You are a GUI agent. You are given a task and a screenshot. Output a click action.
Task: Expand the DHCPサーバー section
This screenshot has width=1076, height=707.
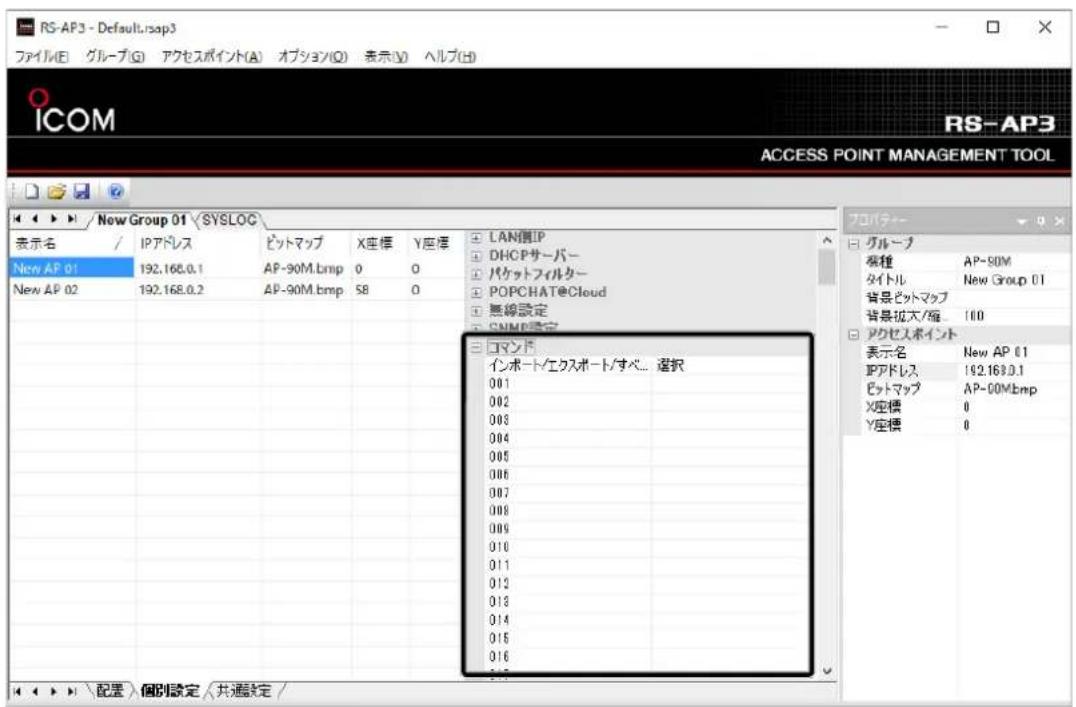[476, 256]
